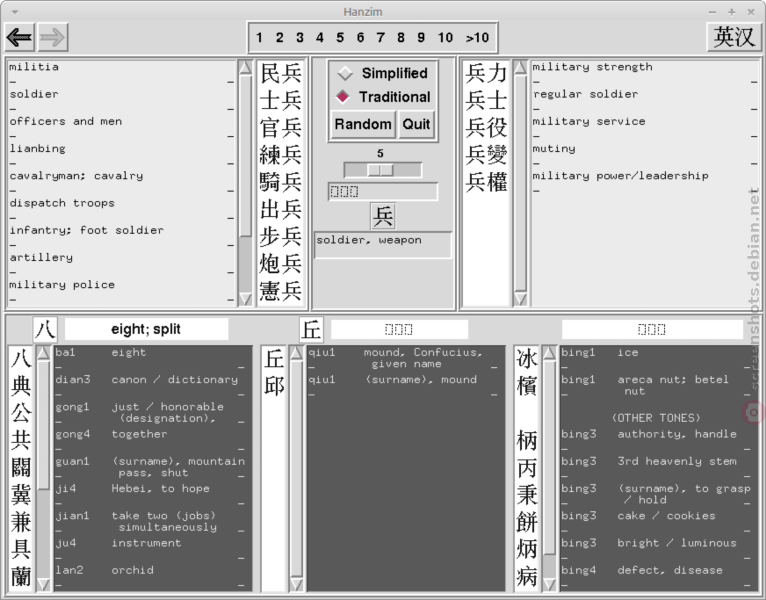
Task: Click the down arrow of left compounds scrollbar
Action: tap(245, 299)
